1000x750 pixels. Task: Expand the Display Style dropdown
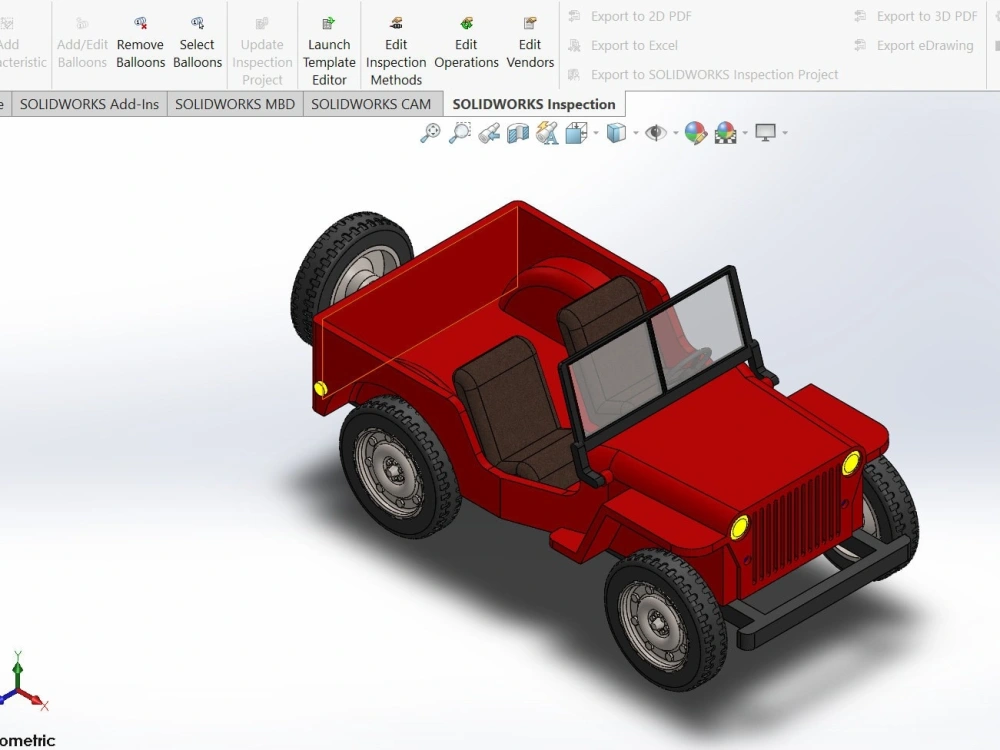coord(634,132)
